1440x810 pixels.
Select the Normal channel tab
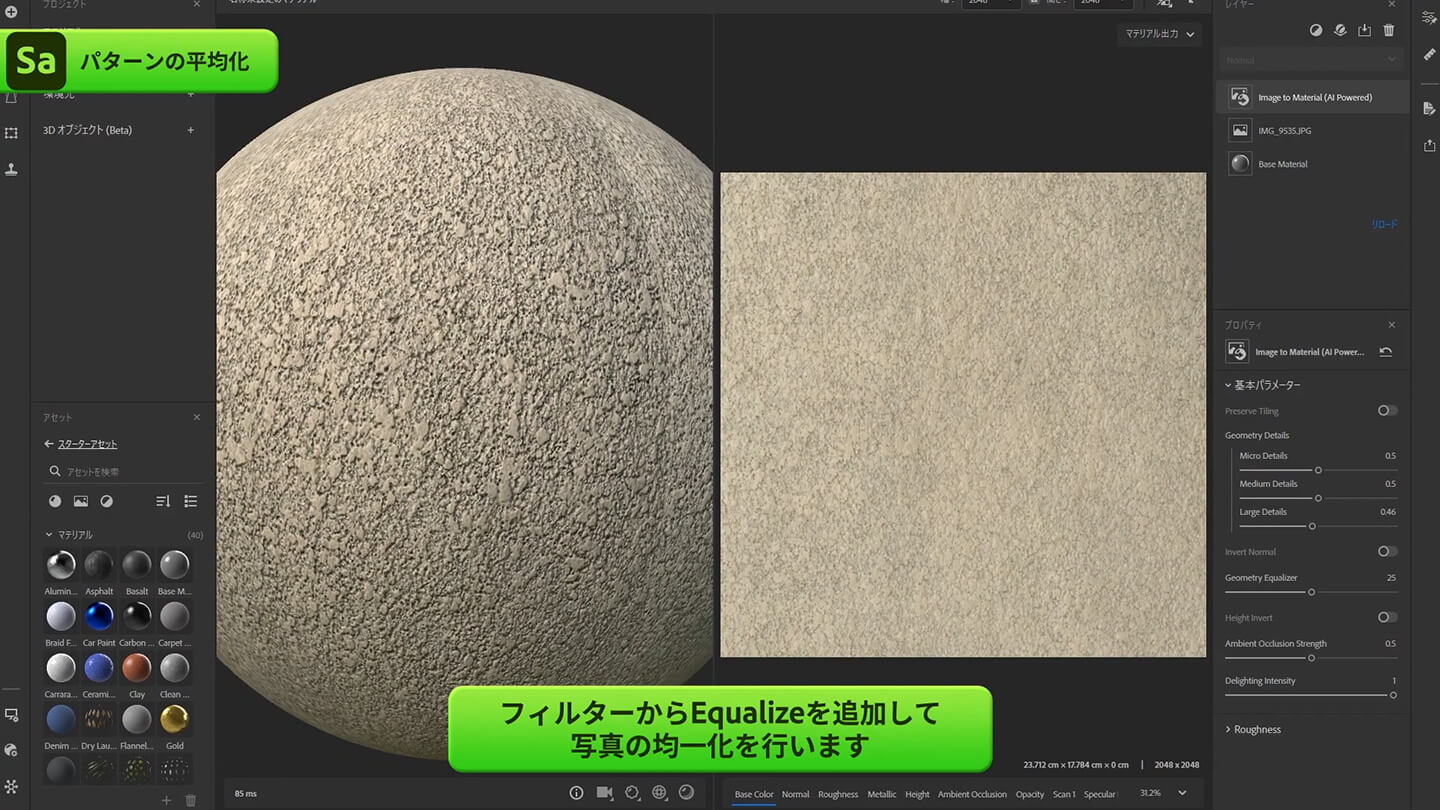[795, 794]
